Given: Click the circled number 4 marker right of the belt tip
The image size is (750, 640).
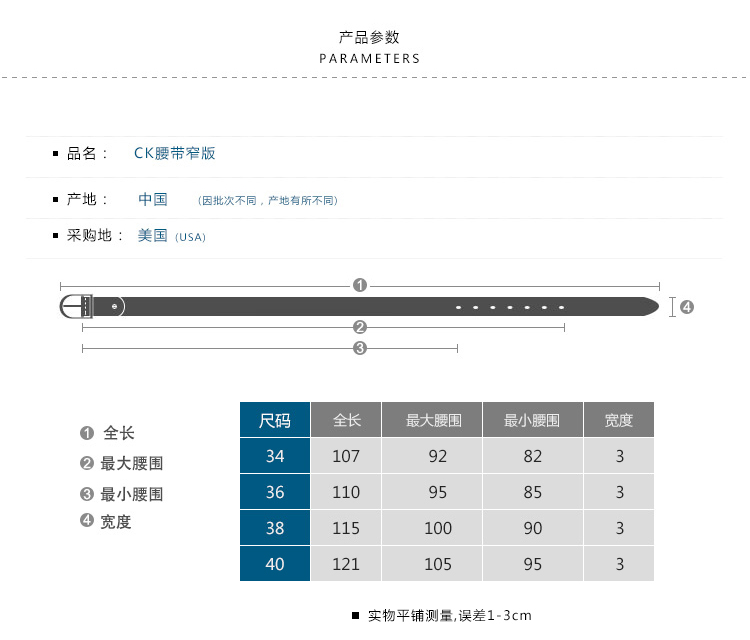Looking at the screenshot, I should (x=687, y=307).
